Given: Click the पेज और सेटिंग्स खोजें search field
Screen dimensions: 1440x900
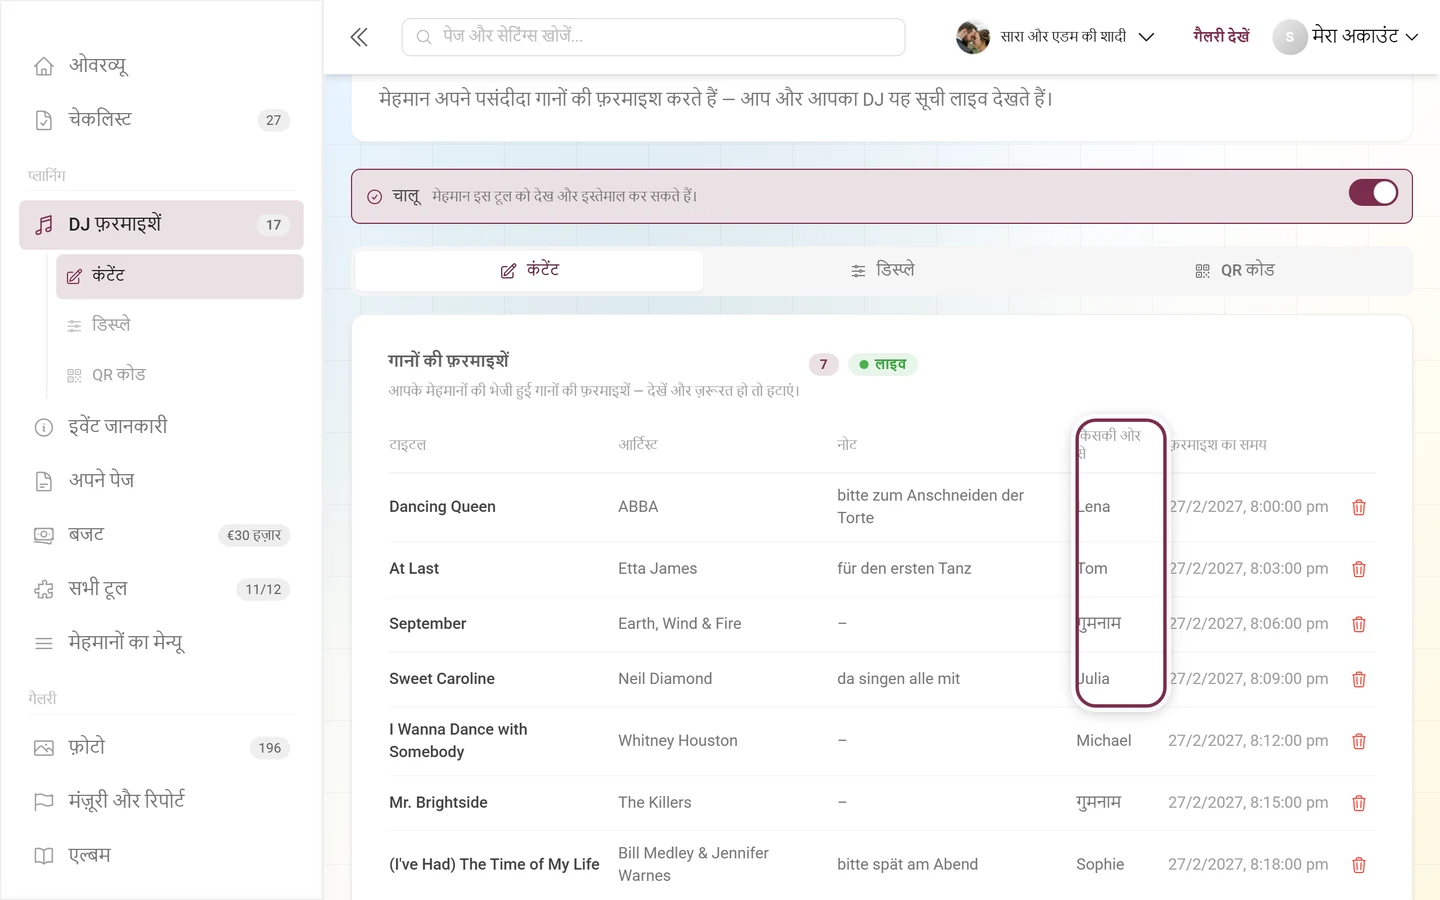Looking at the screenshot, I should click(x=654, y=37).
